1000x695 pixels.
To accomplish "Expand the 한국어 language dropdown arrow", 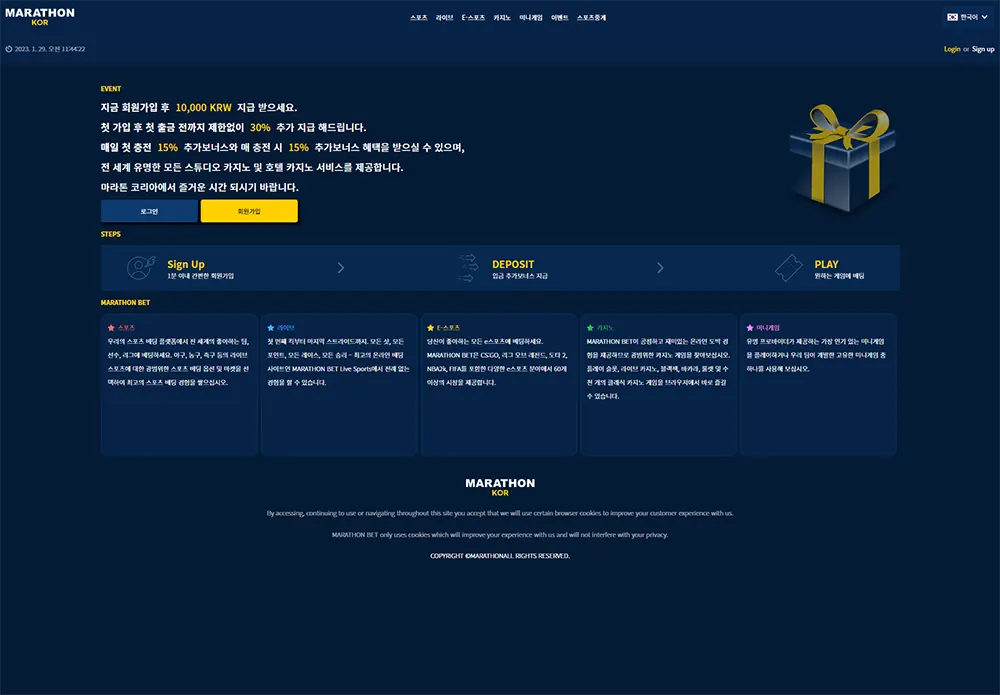I will (x=985, y=17).
